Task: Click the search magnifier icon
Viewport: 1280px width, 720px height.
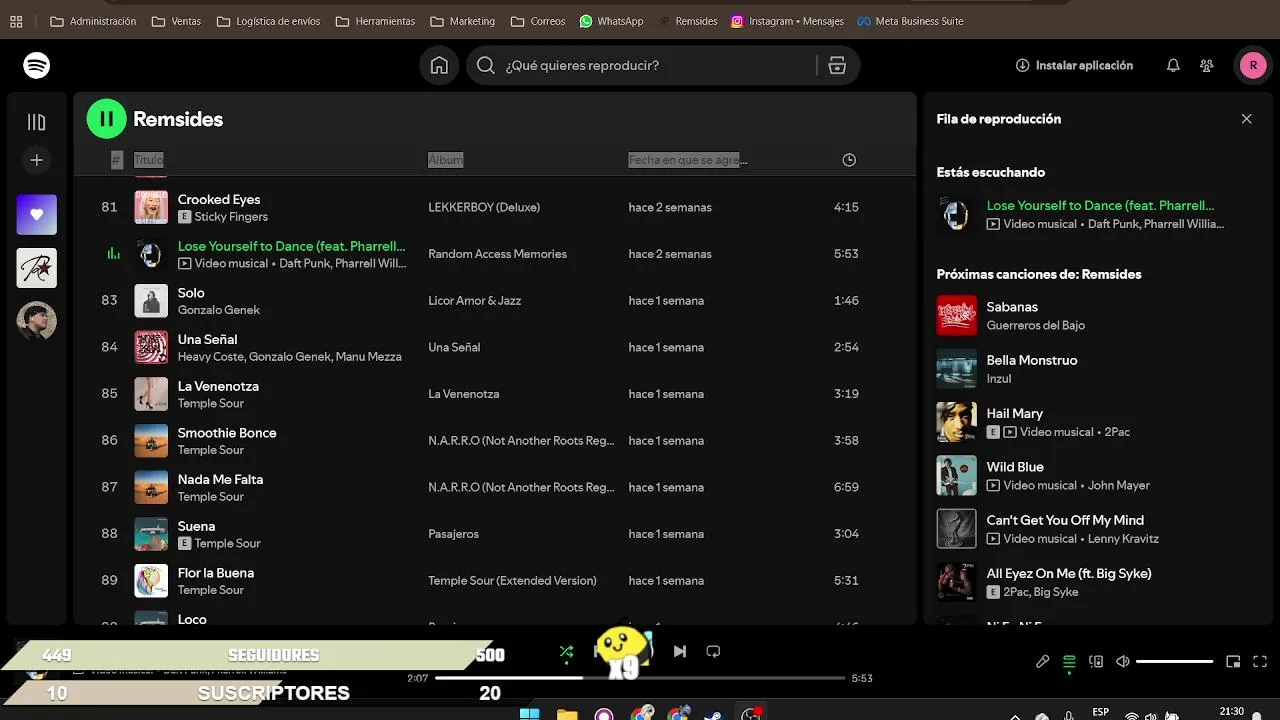Action: (x=486, y=65)
